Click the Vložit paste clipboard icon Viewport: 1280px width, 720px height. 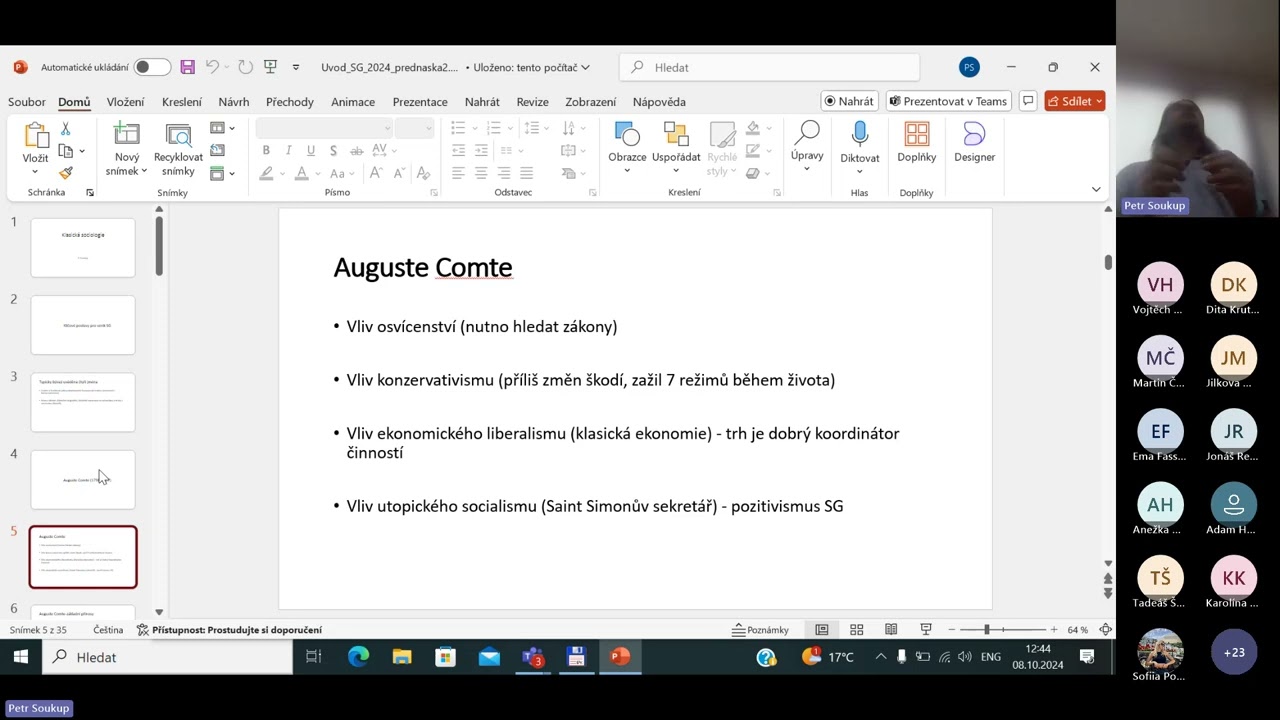click(x=35, y=136)
